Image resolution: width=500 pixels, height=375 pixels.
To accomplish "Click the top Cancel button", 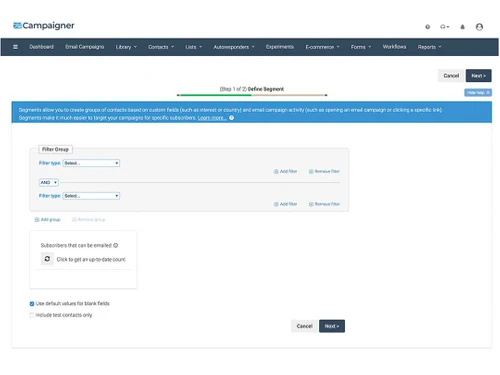I will pyautogui.click(x=451, y=76).
